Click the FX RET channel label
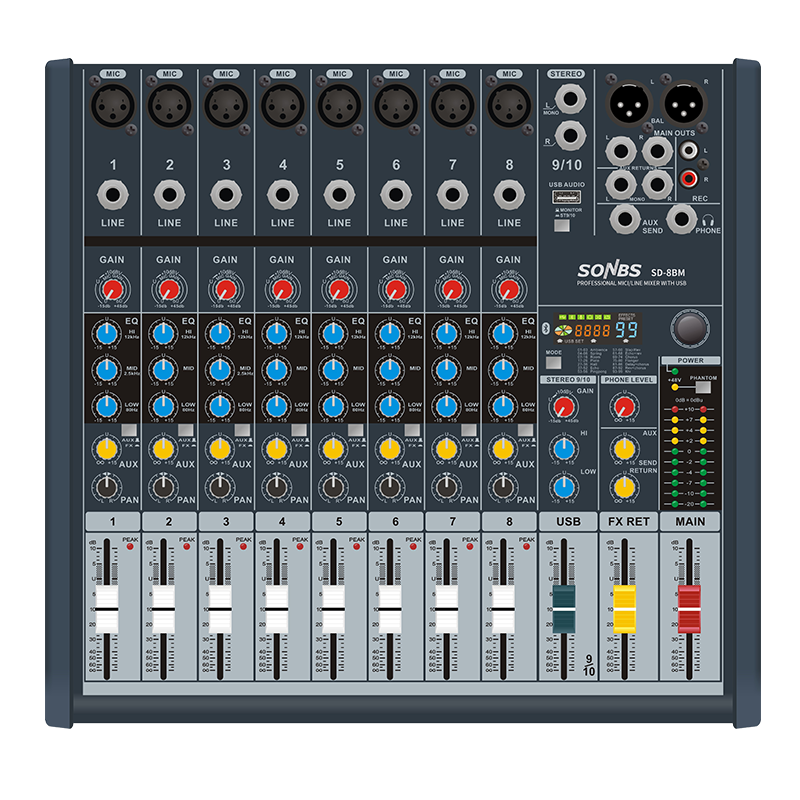The height and width of the screenshot is (800, 800). 628,522
